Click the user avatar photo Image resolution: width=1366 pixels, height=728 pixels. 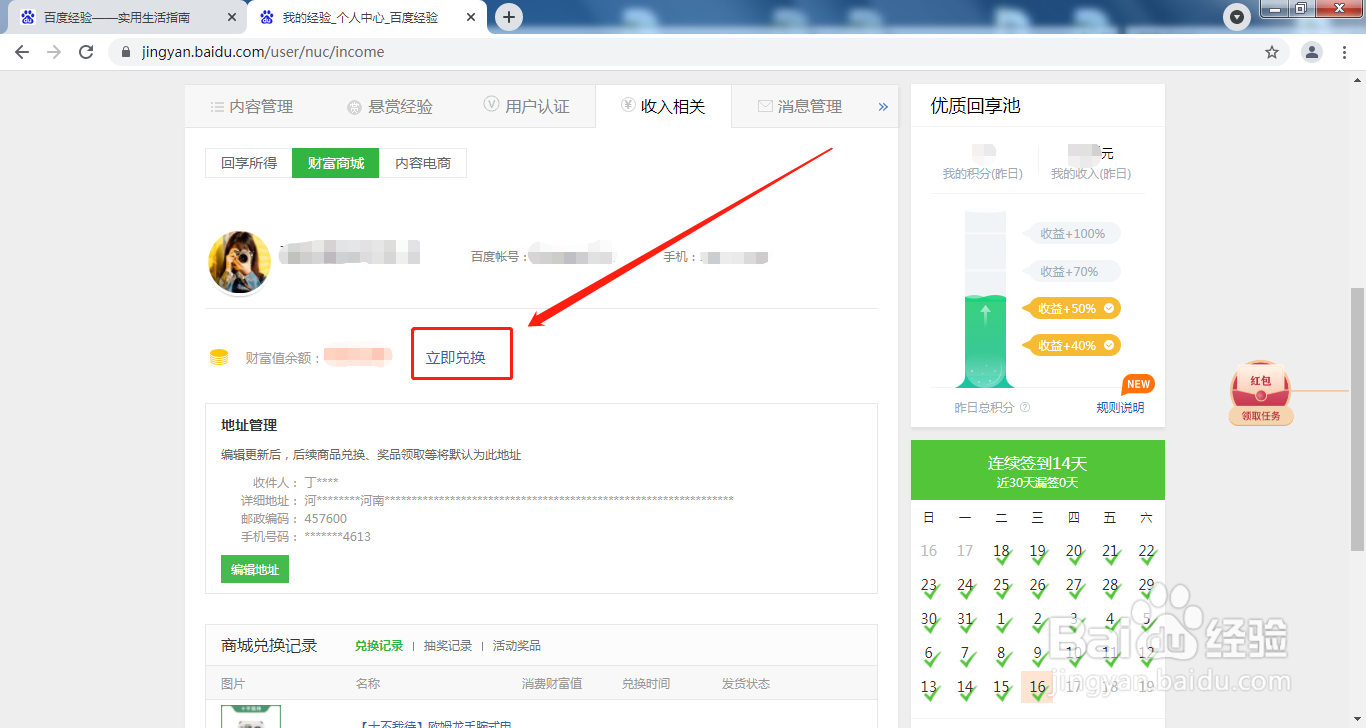(239, 262)
